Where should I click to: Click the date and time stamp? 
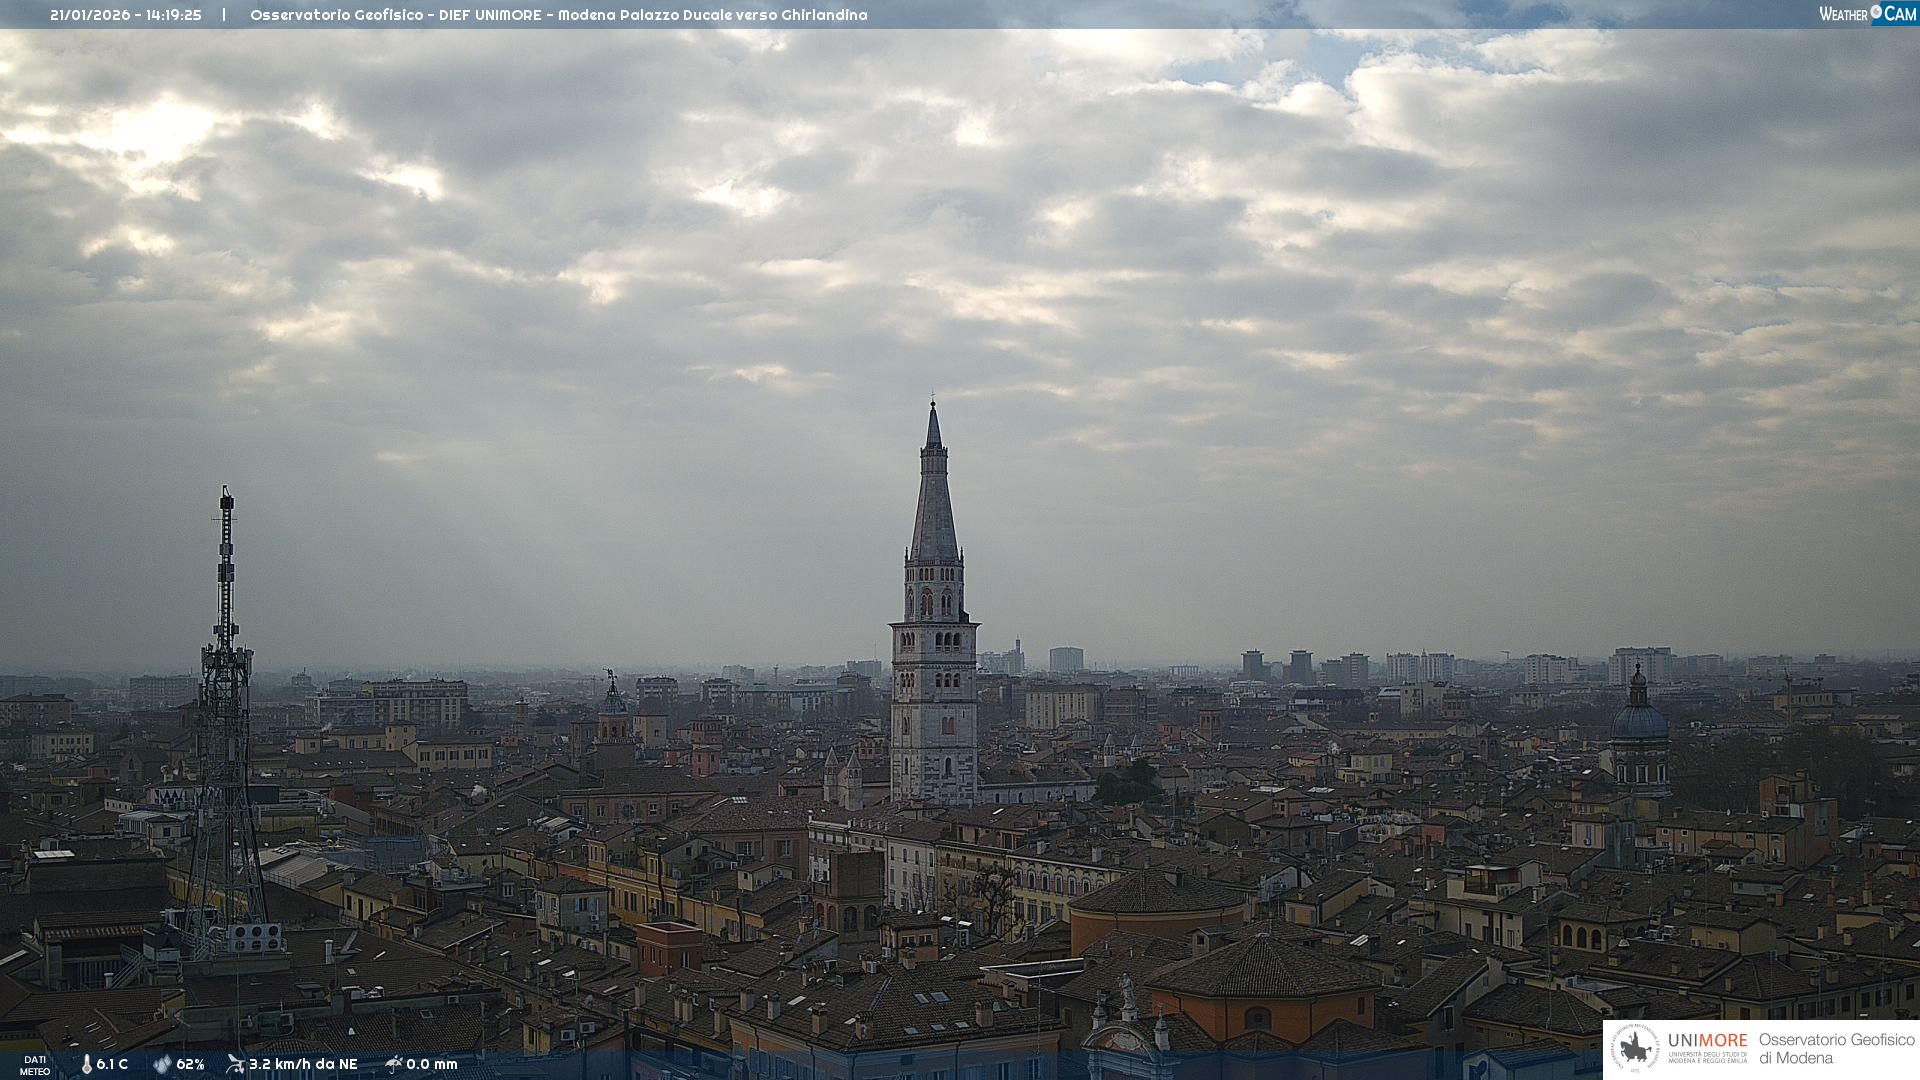[126, 15]
